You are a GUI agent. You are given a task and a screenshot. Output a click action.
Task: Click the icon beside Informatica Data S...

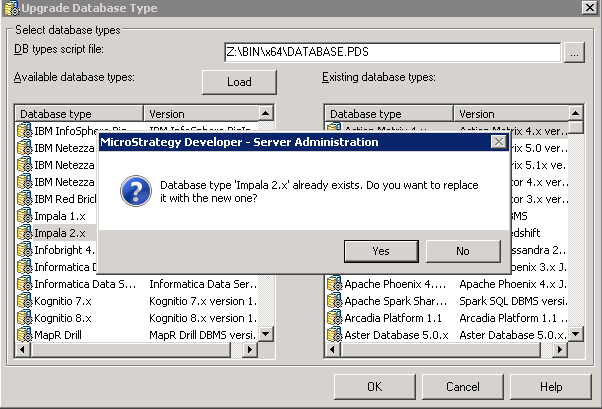(x=25, y=283)
